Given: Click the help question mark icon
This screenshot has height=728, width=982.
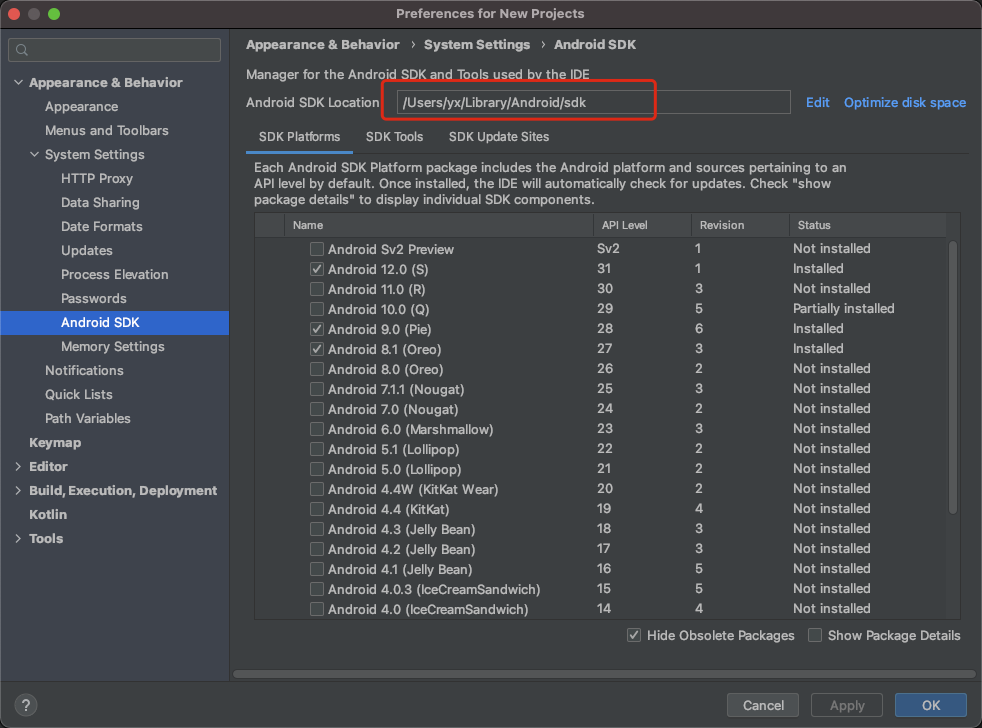Looking at the screenshot, I should tap(25, 705).
